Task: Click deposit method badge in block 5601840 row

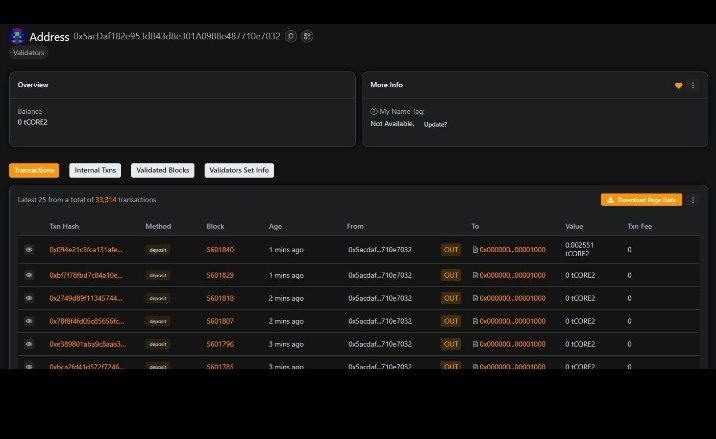Action: tap(158, 250)
